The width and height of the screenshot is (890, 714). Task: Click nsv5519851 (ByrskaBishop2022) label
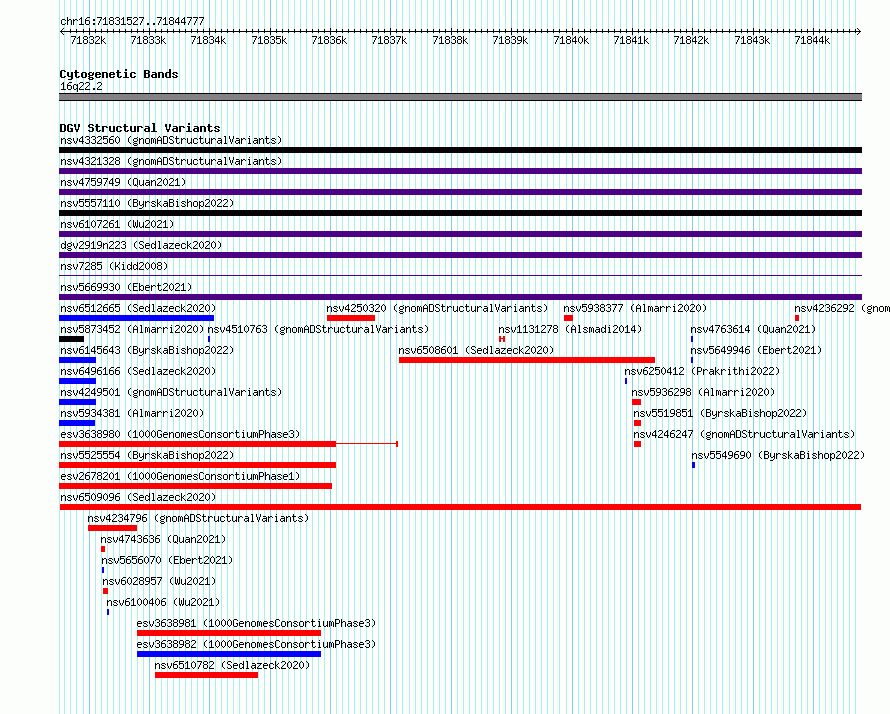[720, 413]
